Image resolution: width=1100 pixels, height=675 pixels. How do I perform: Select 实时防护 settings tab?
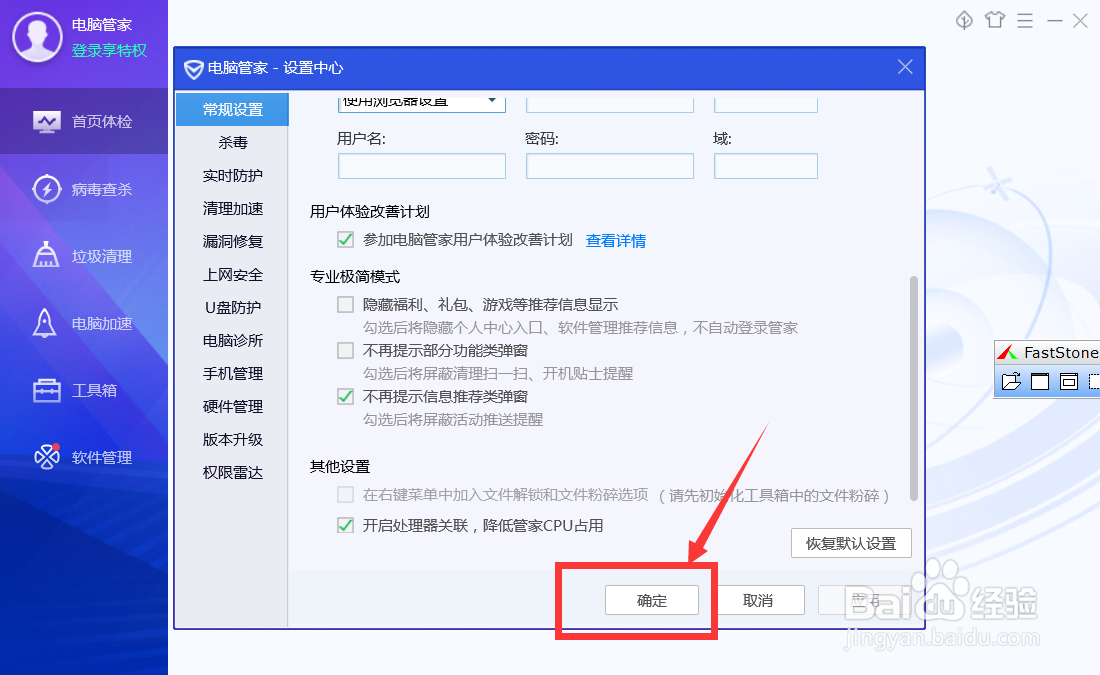(x=232, y=175)
